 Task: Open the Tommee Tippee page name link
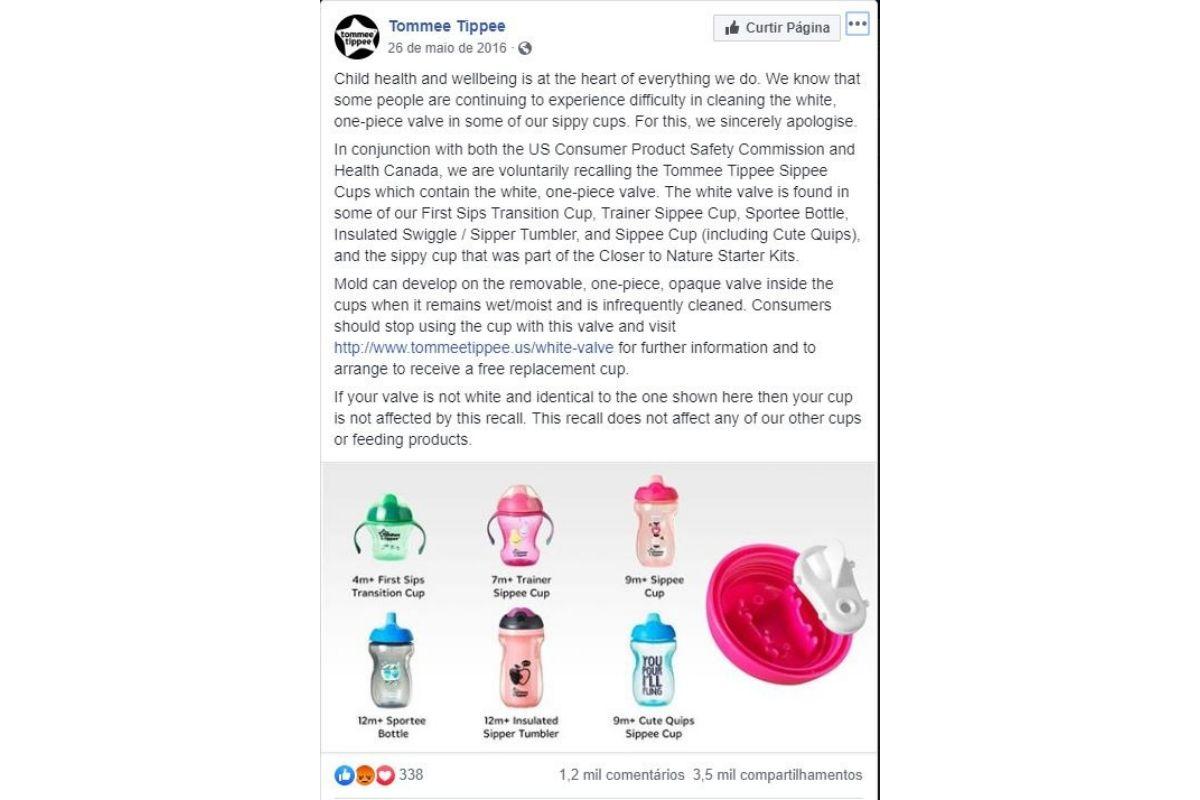pyautogui.click(x=447, y=26)
